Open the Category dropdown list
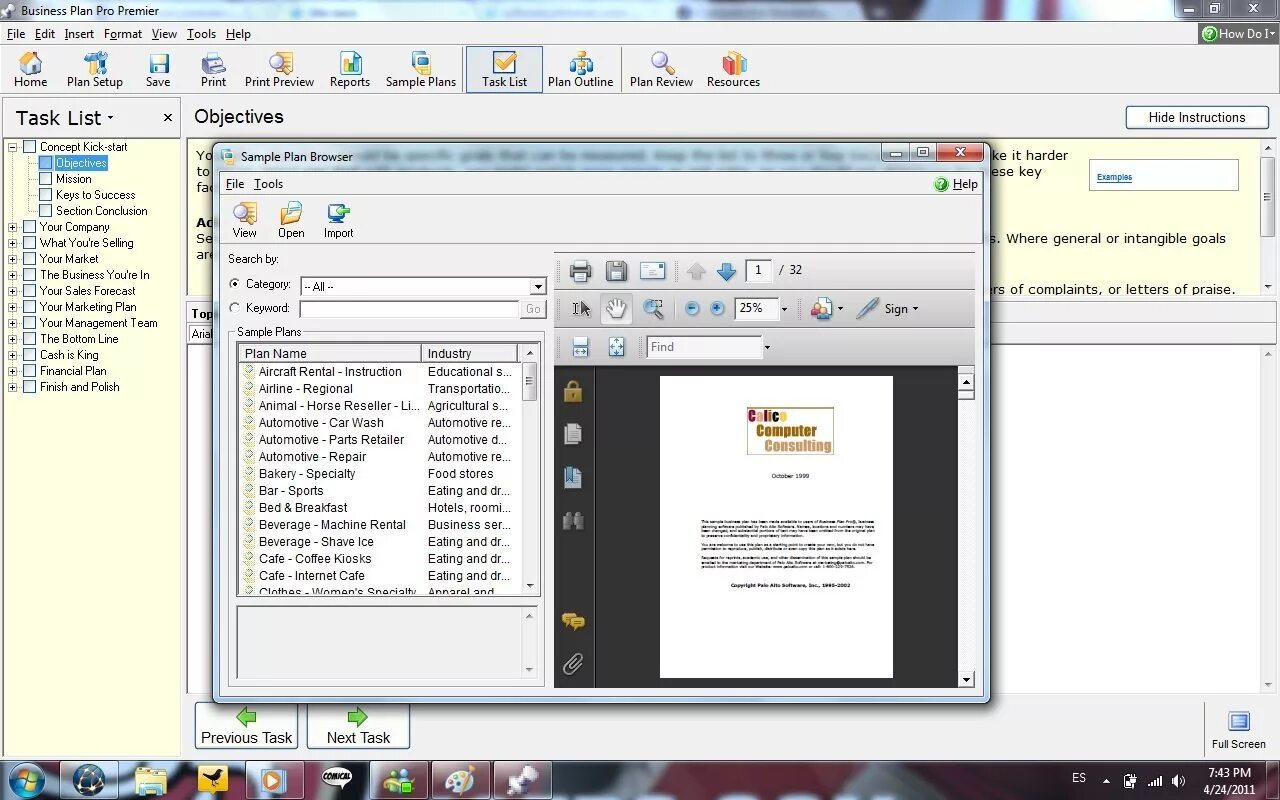 click(x=537, y=287)
